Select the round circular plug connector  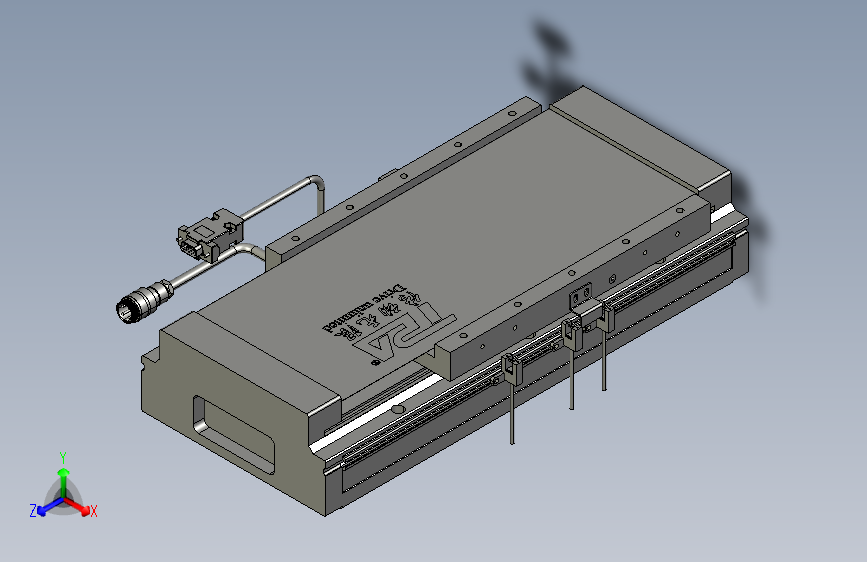(144, 301)
